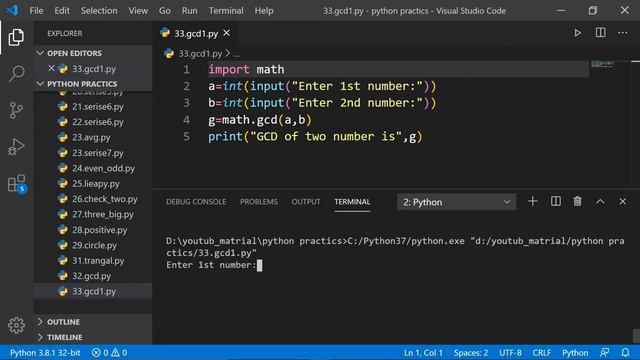Screen dimensions: 640x360
Task: Open the Run menu
Action: coord(189,11)
